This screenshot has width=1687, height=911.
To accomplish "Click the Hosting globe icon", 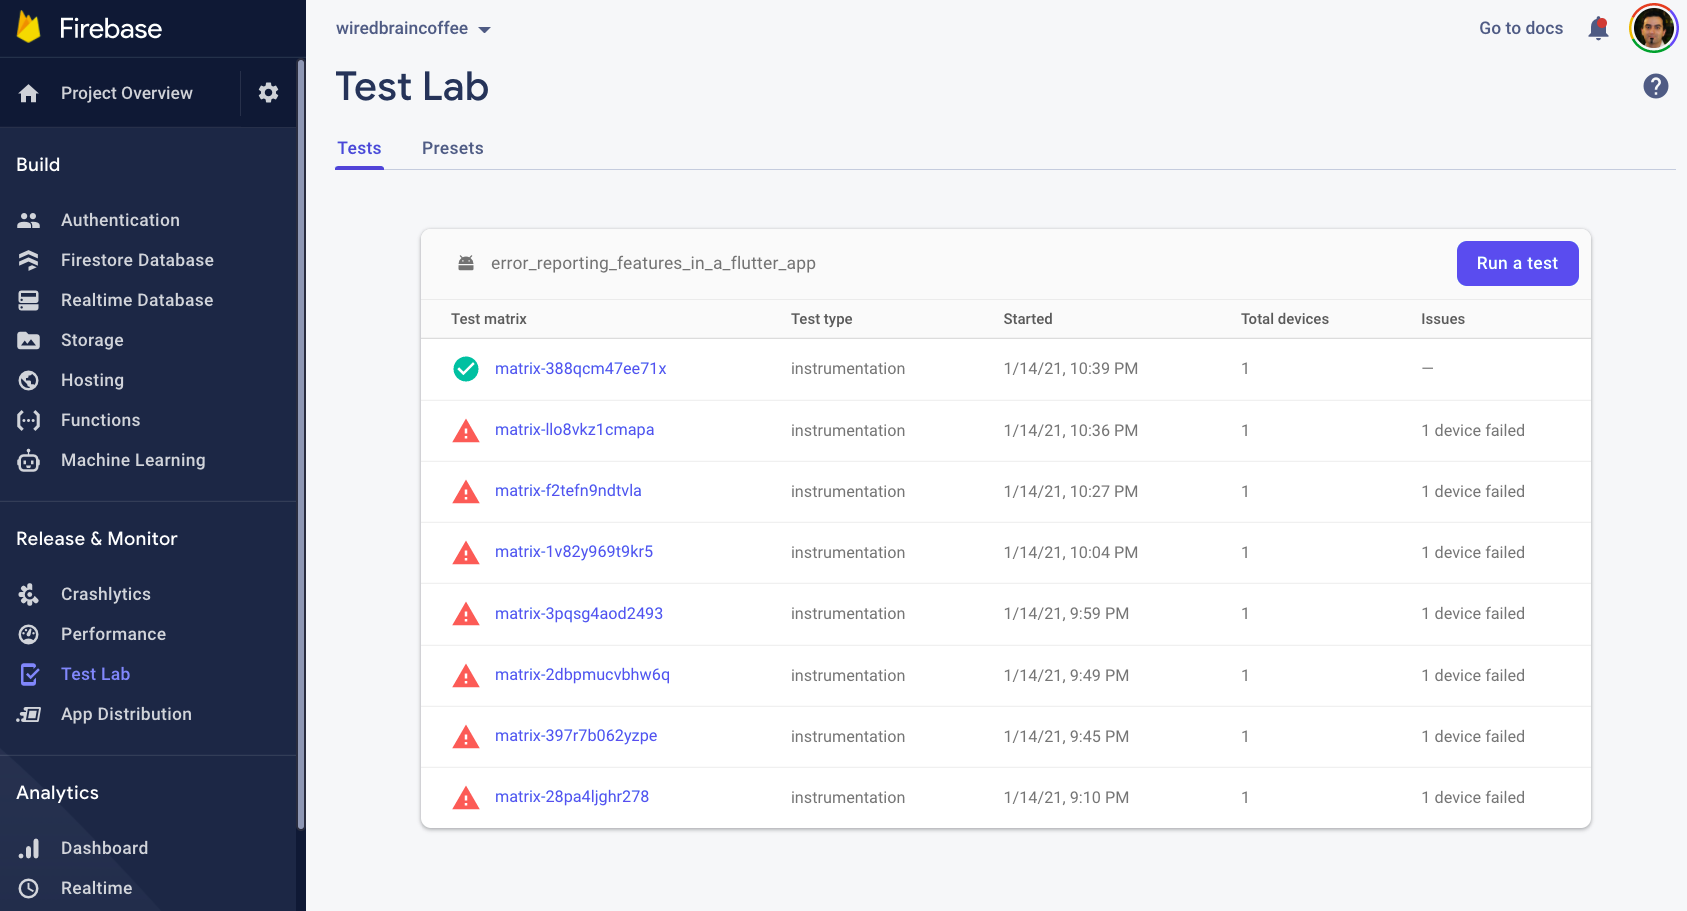I will click(x=29, y=380).
